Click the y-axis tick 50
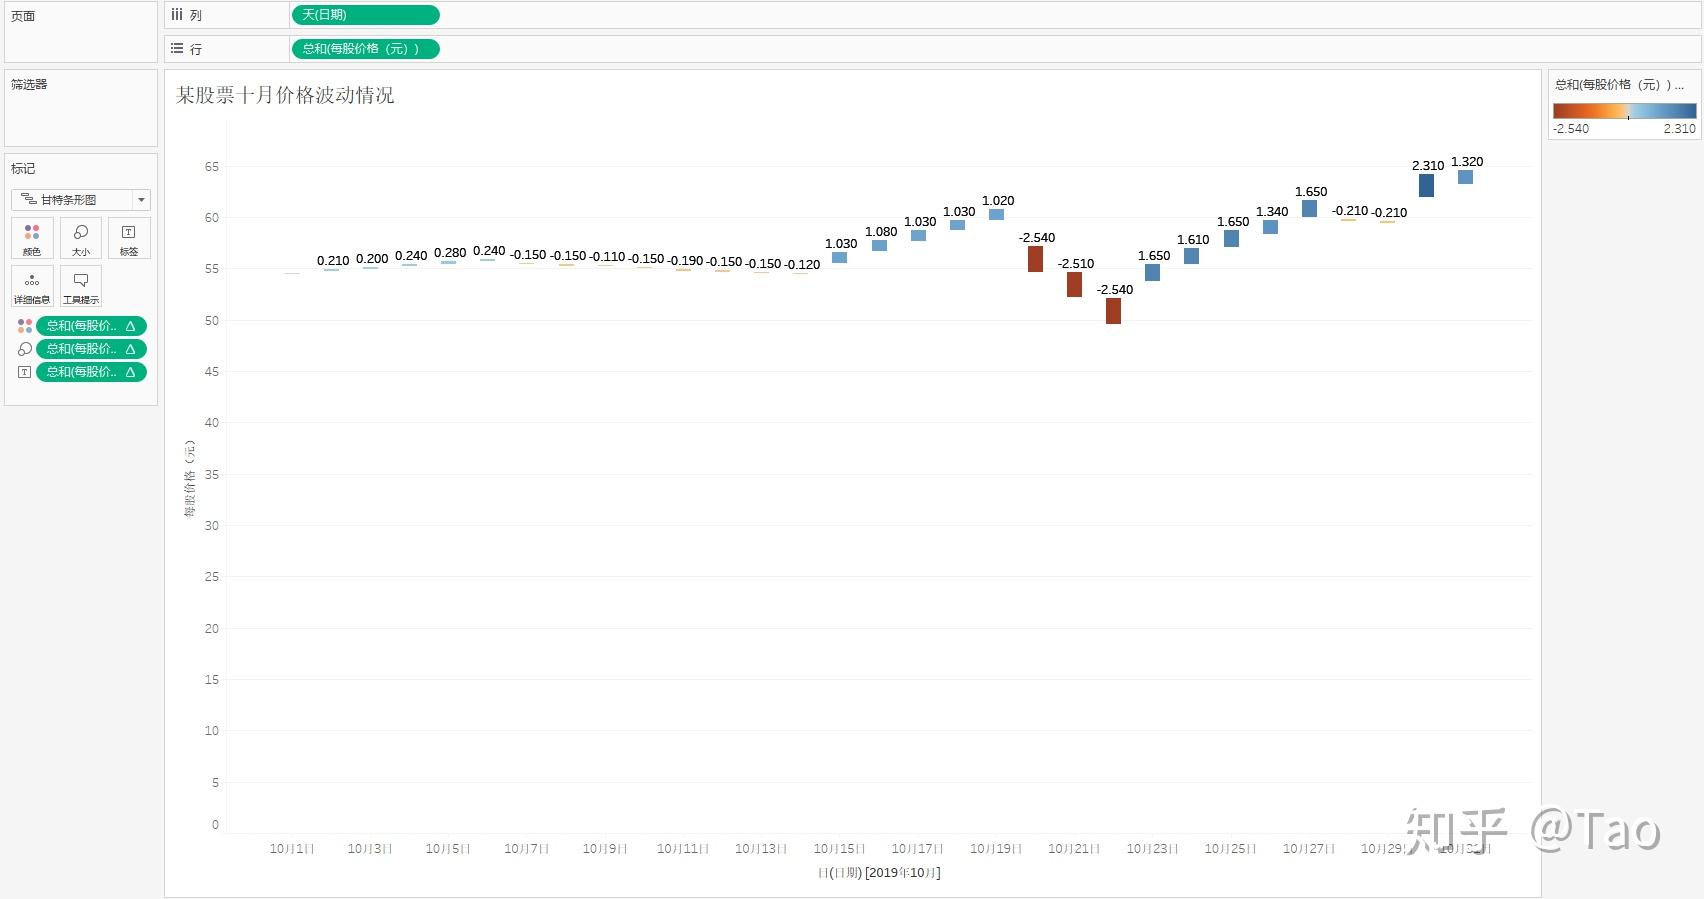 coord(212,321)
